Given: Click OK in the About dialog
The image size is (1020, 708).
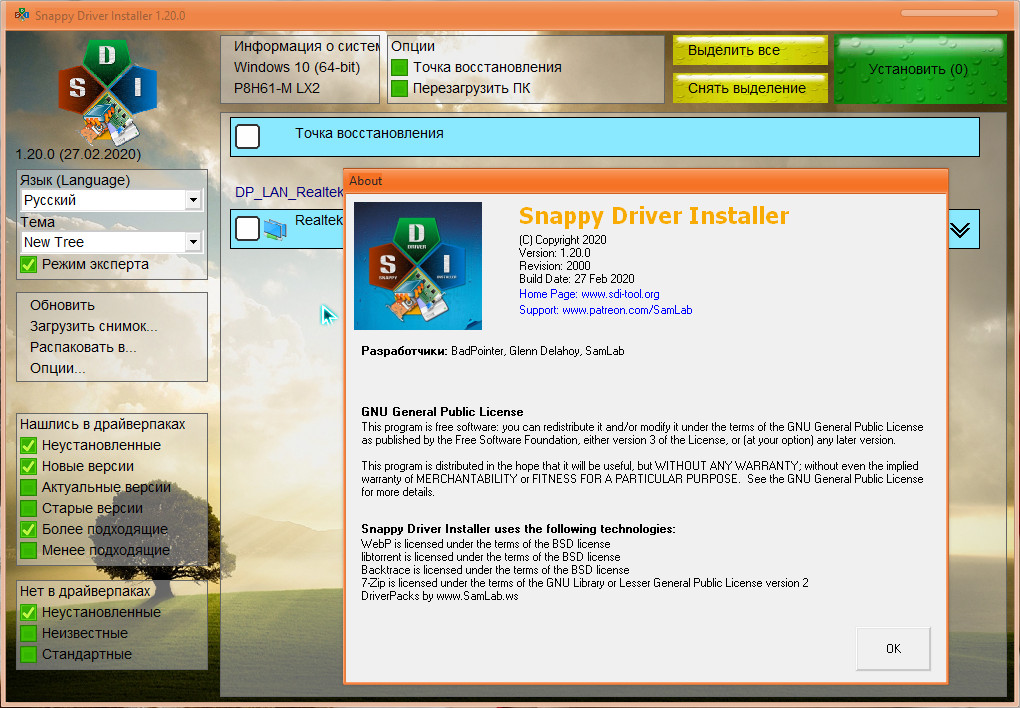Looking at the screenshot, I should pos(893,649).
